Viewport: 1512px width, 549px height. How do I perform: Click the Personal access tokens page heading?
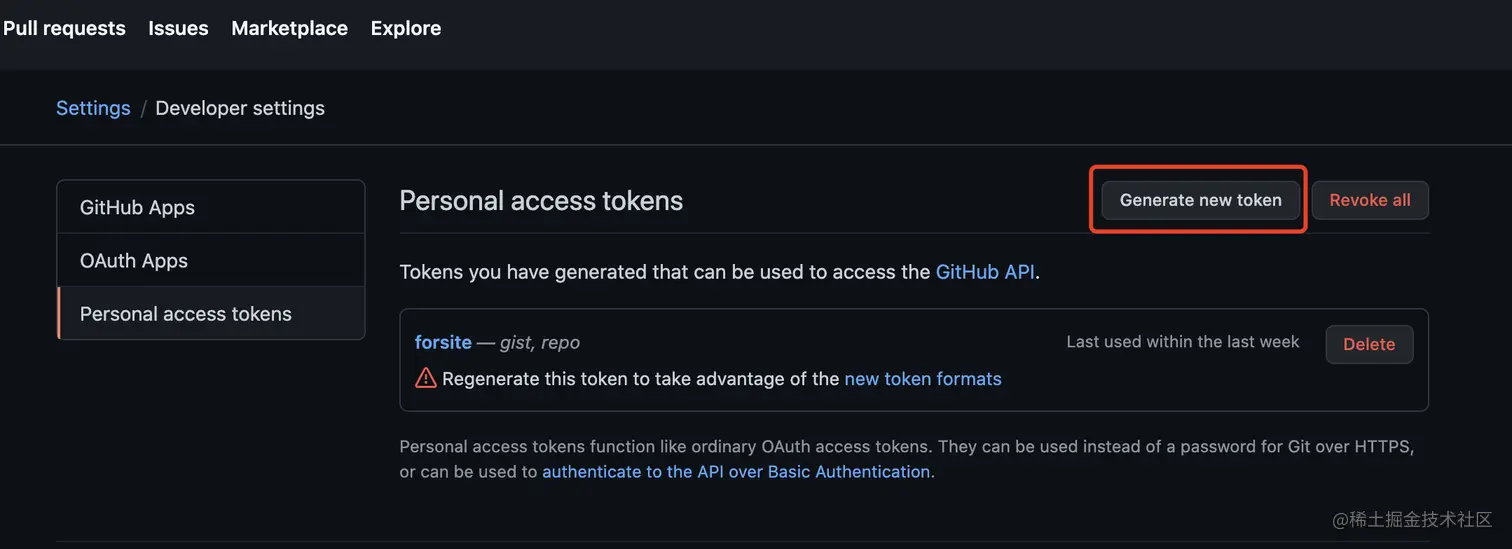(x=541, y=201)
